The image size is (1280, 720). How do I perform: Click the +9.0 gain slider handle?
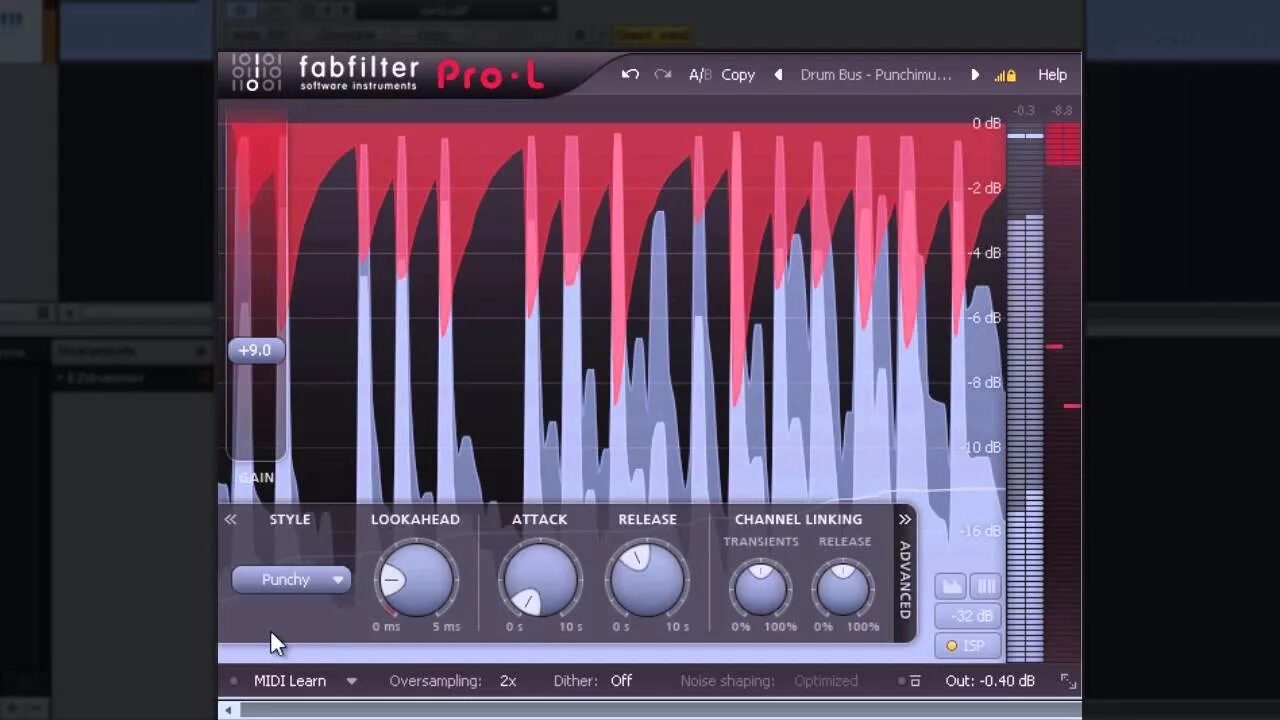[x=256, y=350]
